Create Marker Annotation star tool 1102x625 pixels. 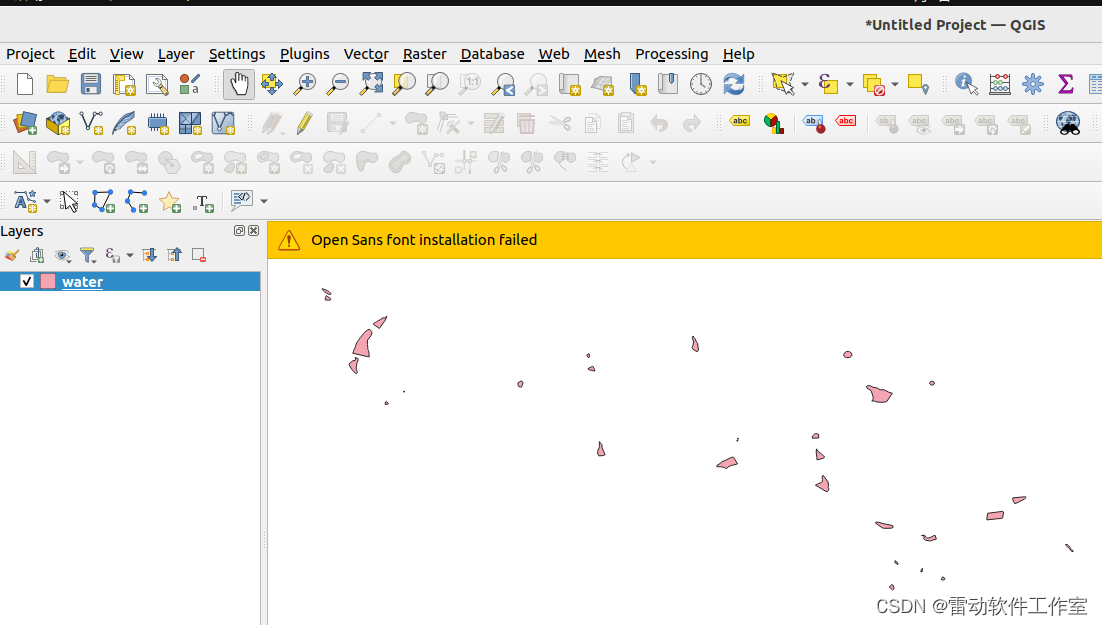tap(169, 202)
